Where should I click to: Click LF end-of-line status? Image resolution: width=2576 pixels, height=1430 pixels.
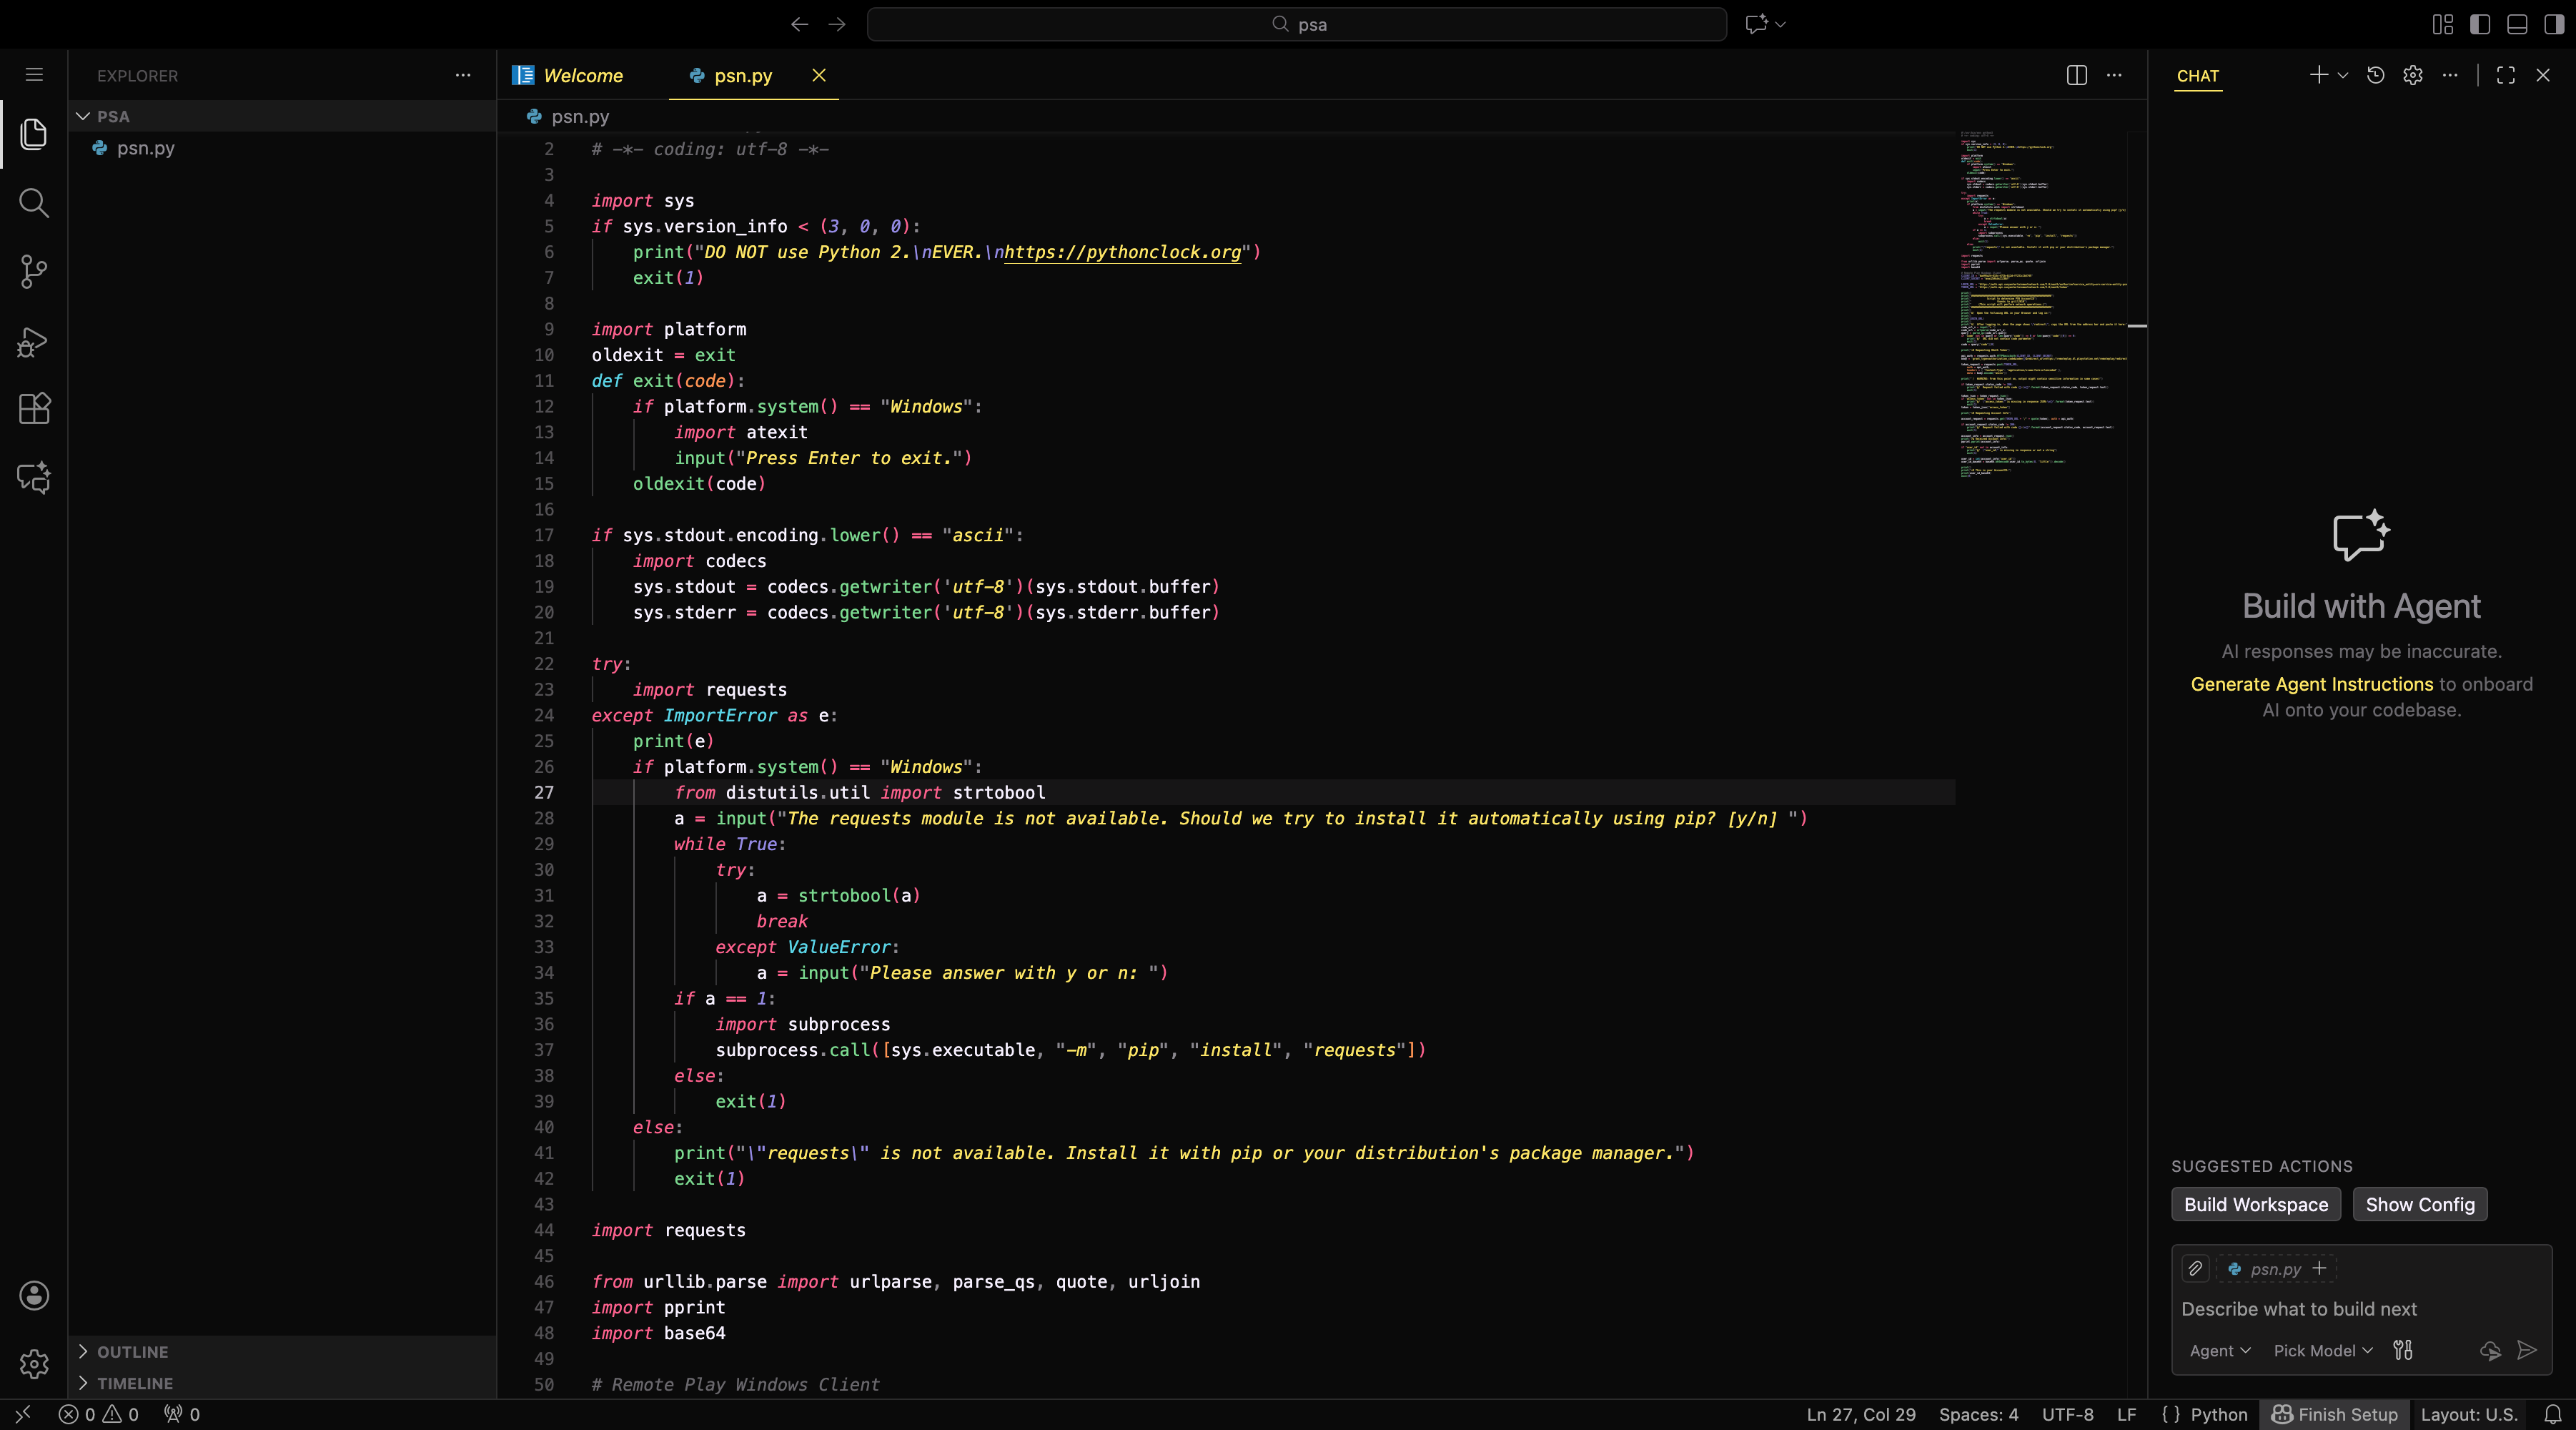tap(2127, 1414)
